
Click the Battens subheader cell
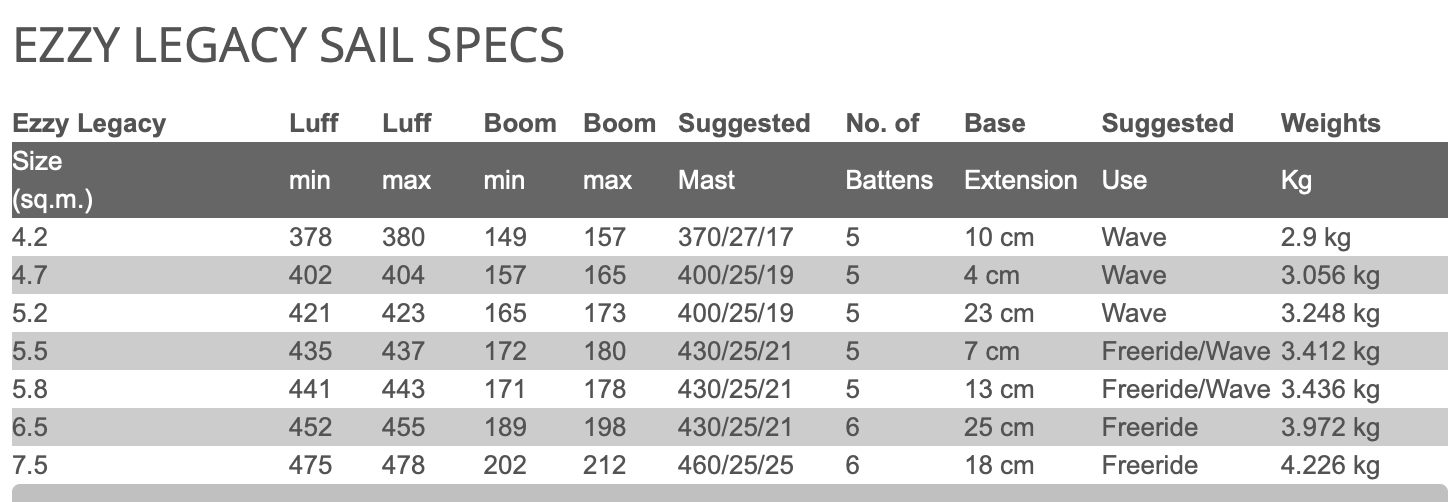click(888, 181)
